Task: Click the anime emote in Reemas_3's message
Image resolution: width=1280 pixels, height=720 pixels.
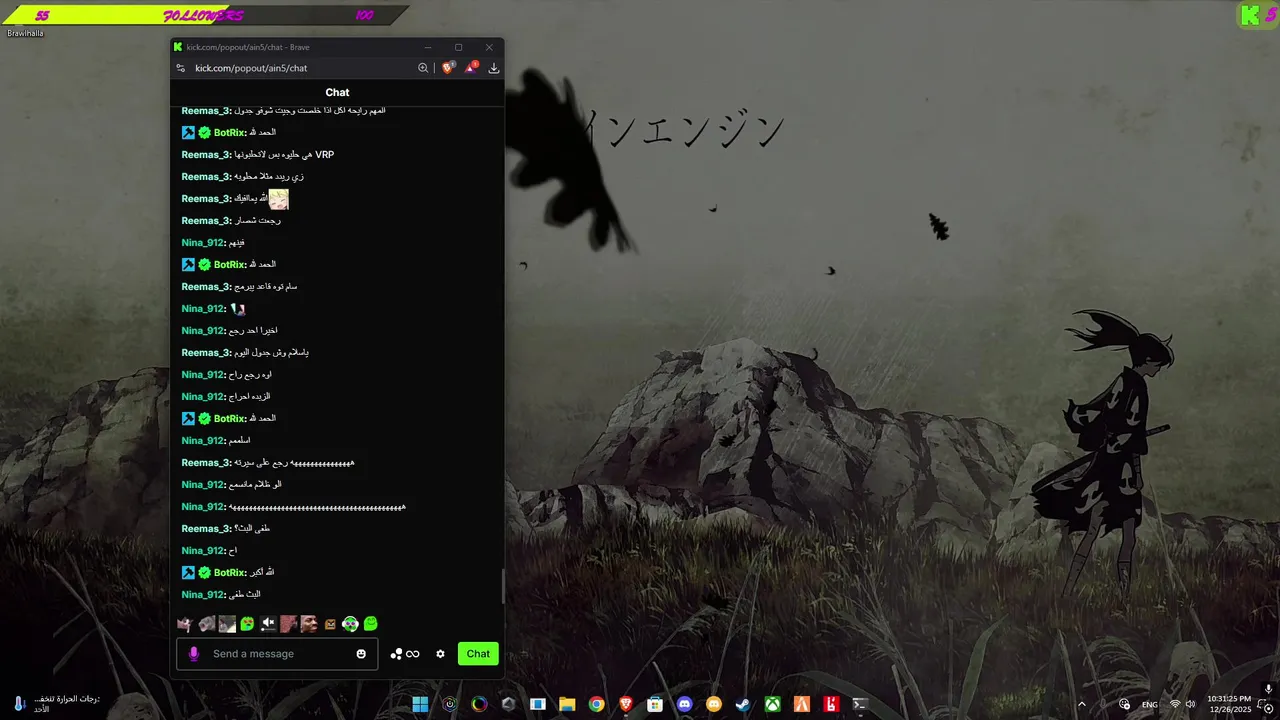Action: (279, 199)
